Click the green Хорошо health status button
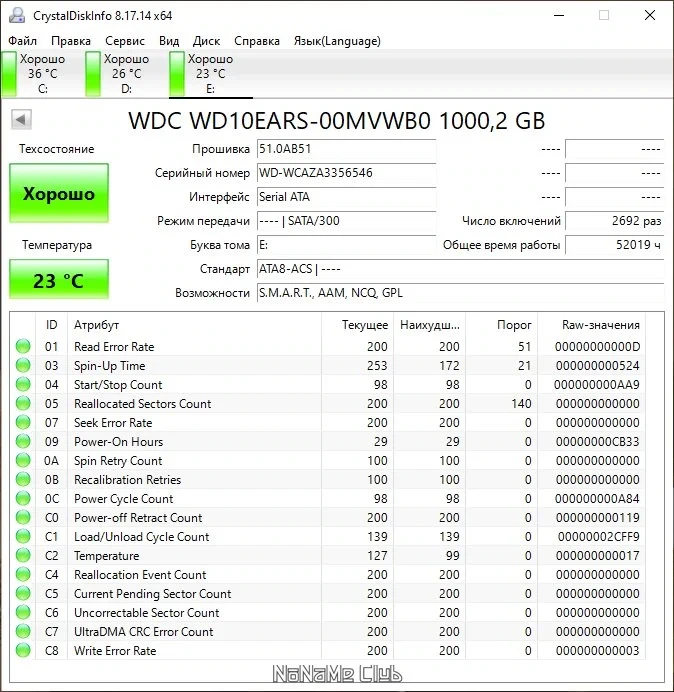Screen dimensions: 674x692 coord(59,193)
